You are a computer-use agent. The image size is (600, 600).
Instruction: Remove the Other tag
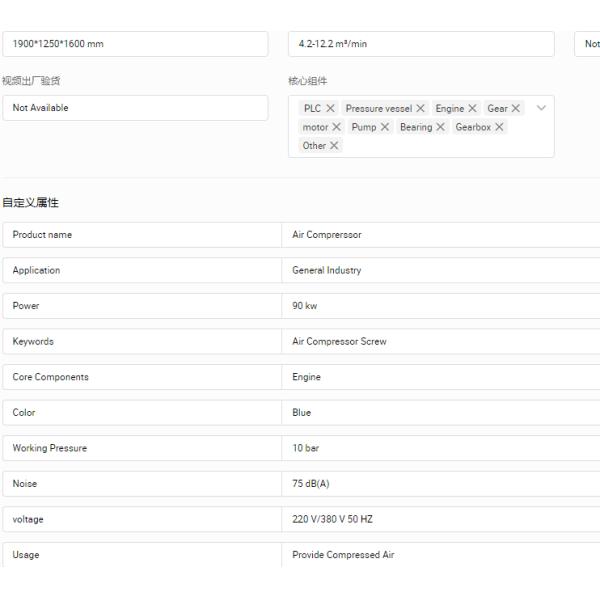pos(334,145)
